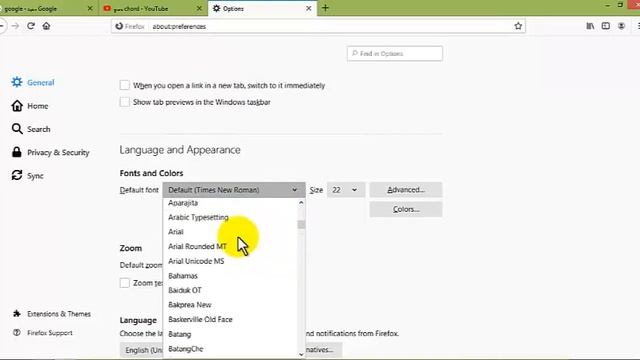Choose Baidak OT font
The image size is (640, 360).
(231, 290)
